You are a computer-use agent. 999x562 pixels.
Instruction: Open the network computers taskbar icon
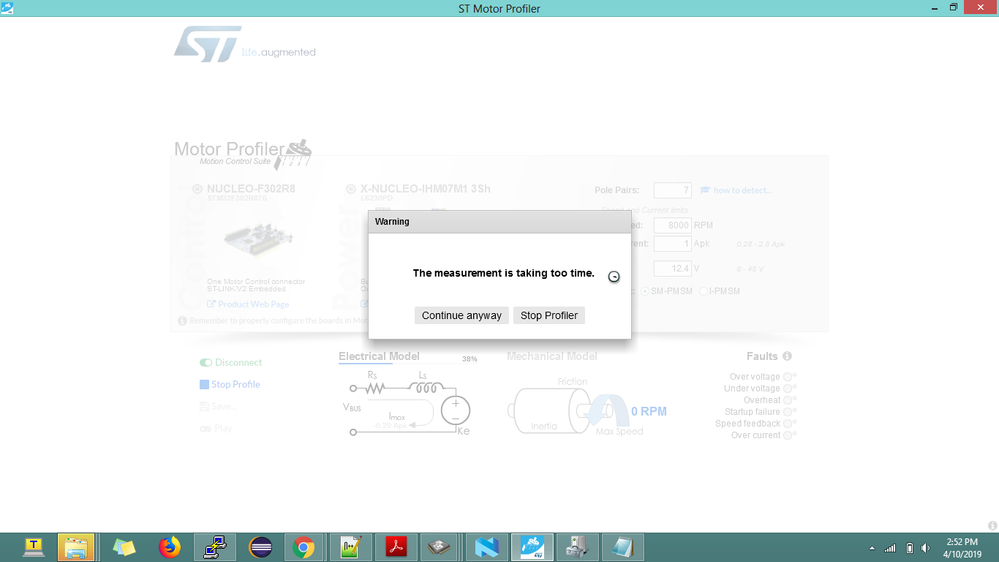[215, 547]
